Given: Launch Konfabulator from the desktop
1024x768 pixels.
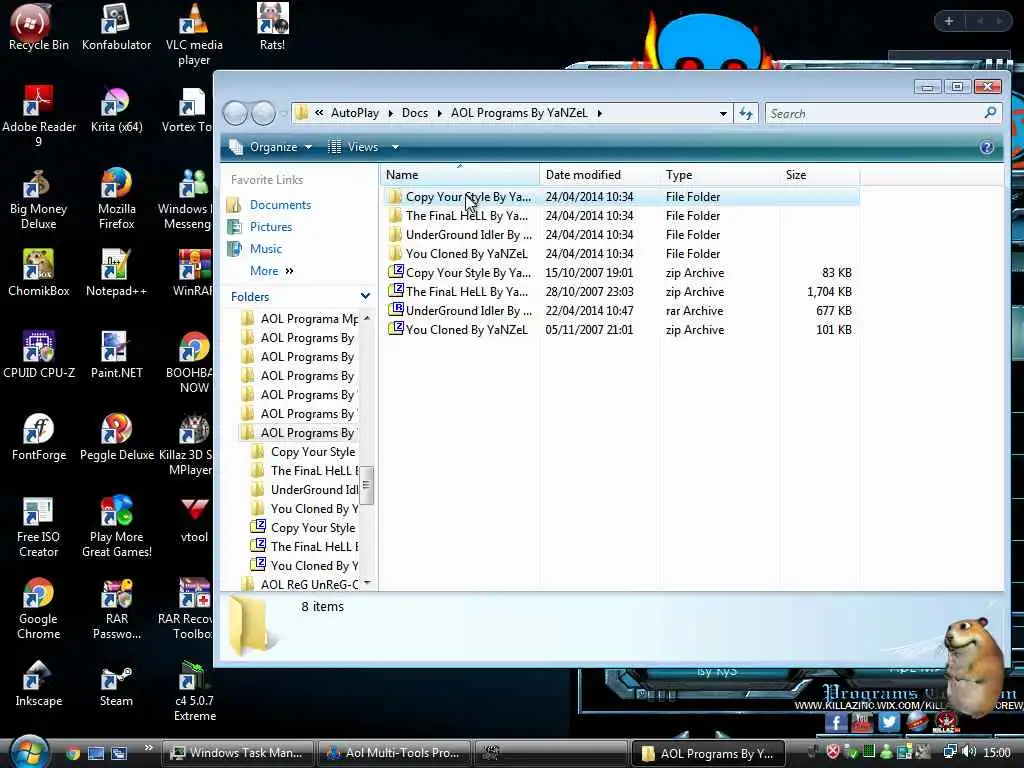Looking at the screenshot, I should (x=116, y=27).
